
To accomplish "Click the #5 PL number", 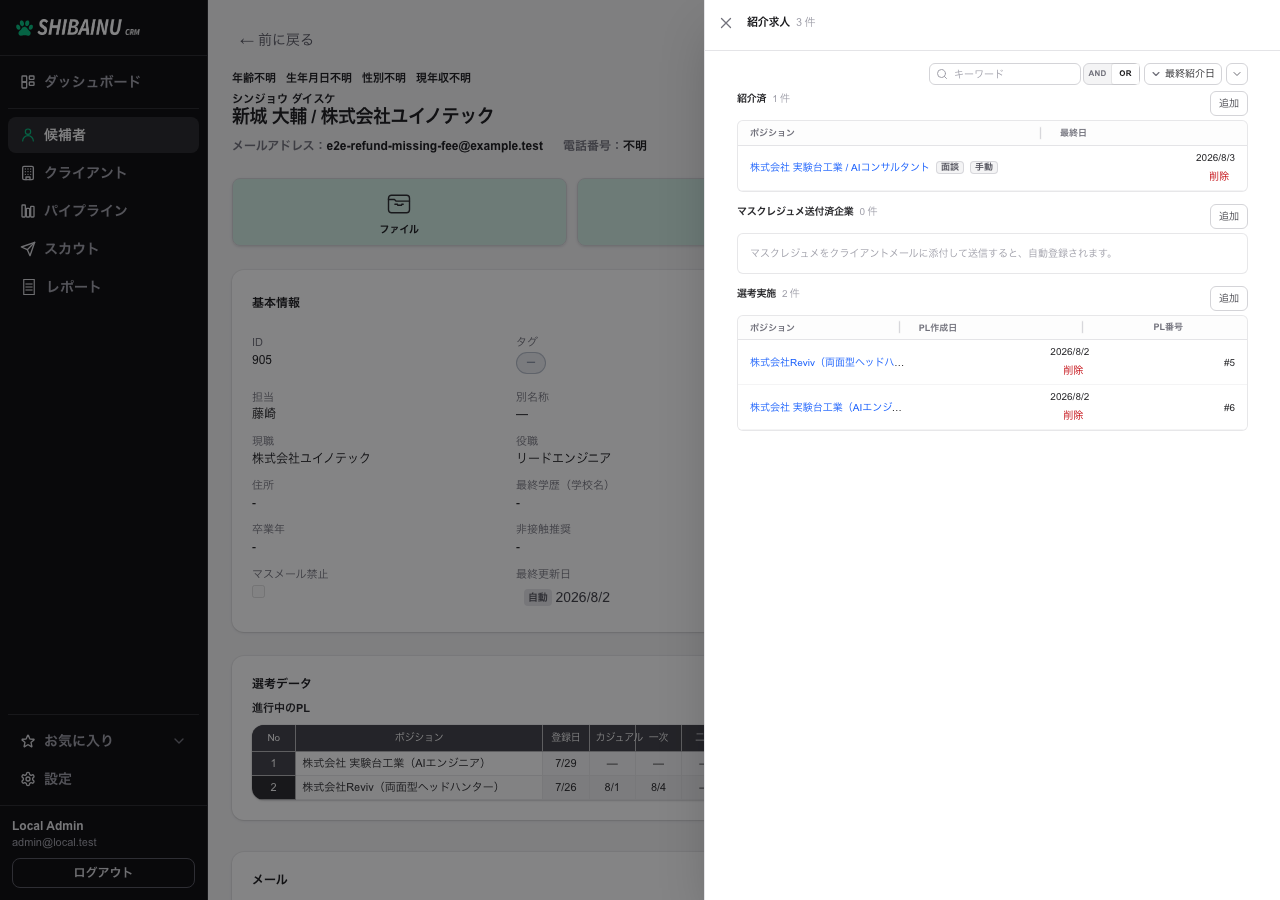I will [x=1229, y=362].
